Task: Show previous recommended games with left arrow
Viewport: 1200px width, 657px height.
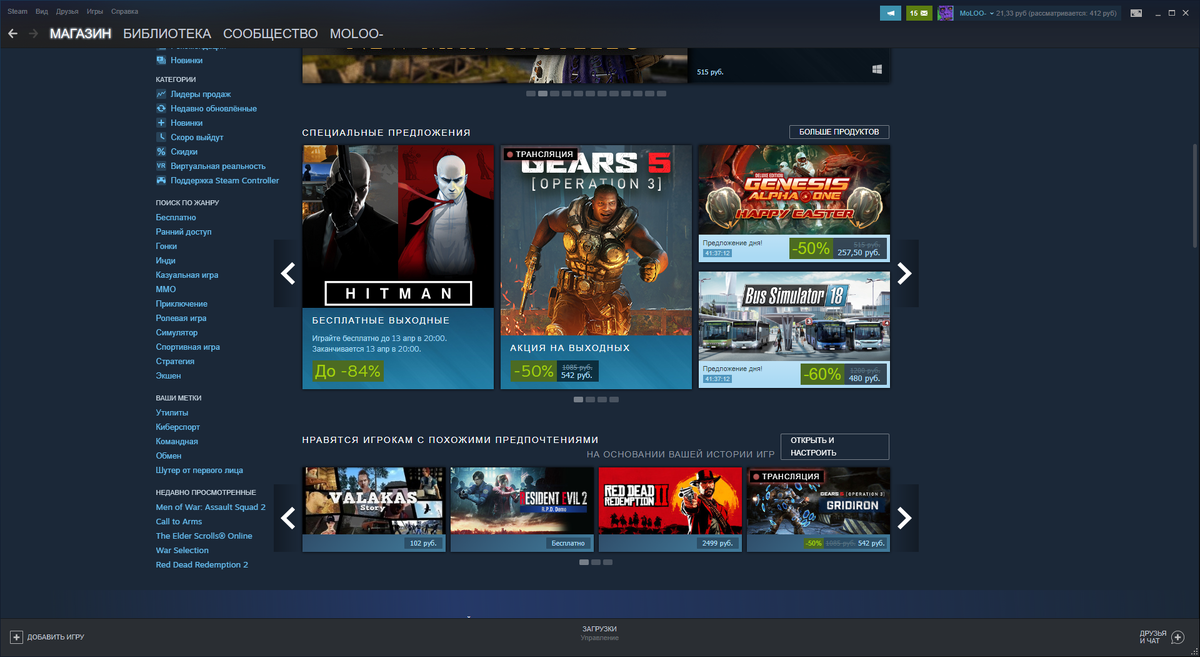Action: (288, 518)
